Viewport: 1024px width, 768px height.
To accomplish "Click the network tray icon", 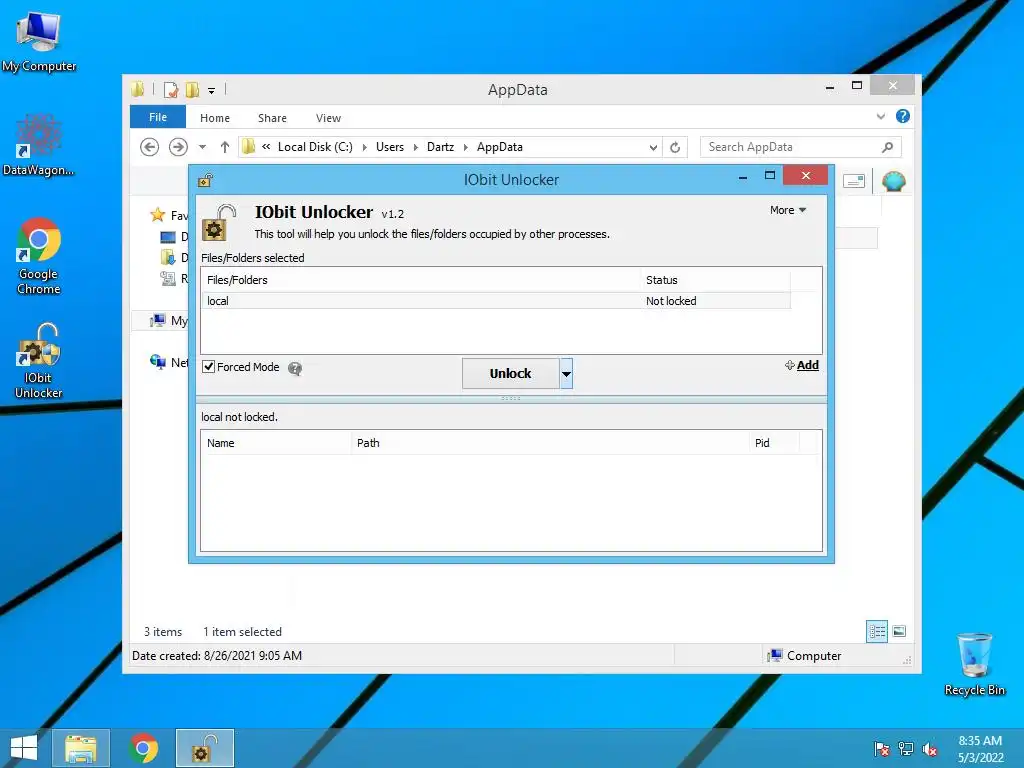I will (x=906, y=749).
